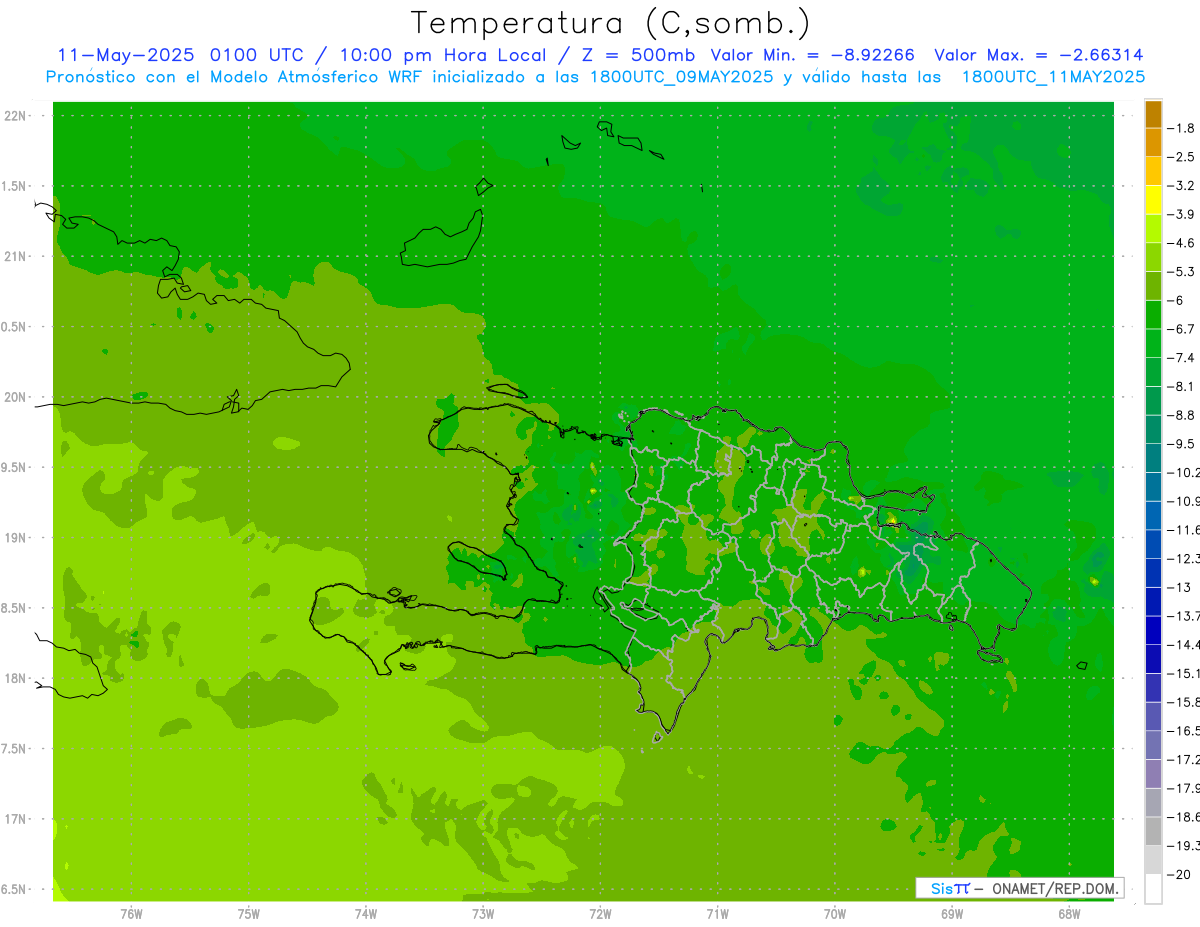Screen dimensions: 1200x927
Task: Click the 69W longitude axis label
Action: [x=952, y=913]
